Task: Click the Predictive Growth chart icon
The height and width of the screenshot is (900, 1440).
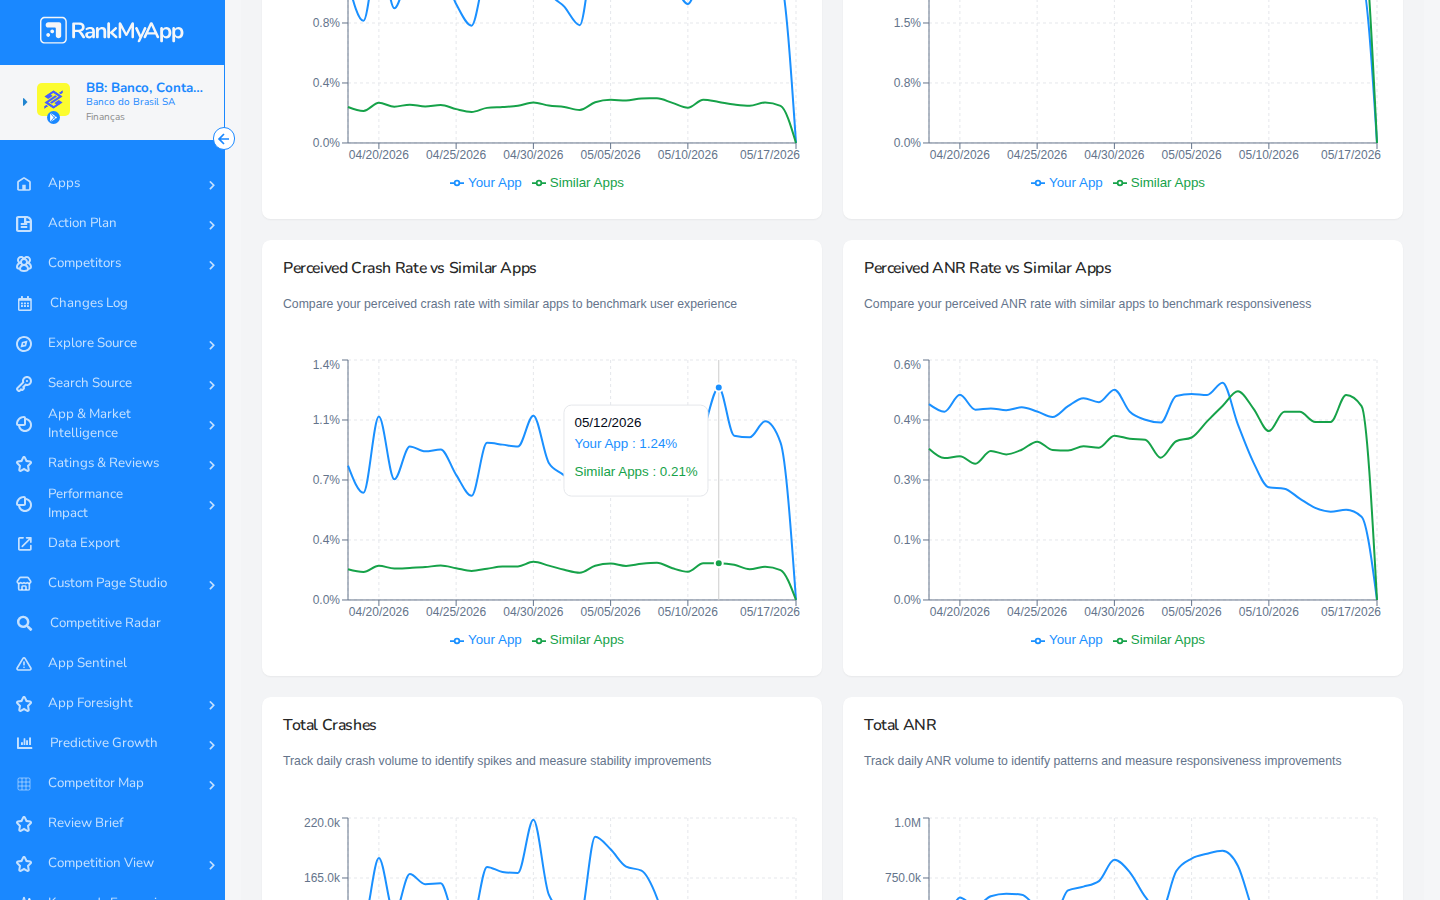Action: click(24, 743)
